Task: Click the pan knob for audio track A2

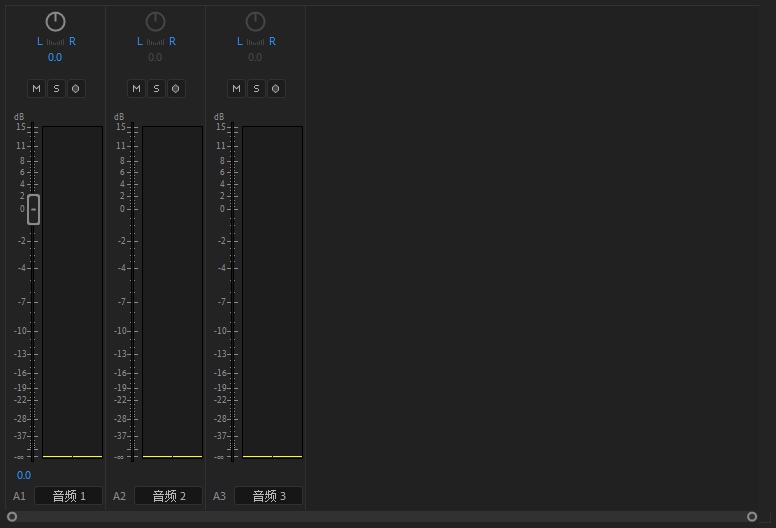Action: (x=155, y=22)
